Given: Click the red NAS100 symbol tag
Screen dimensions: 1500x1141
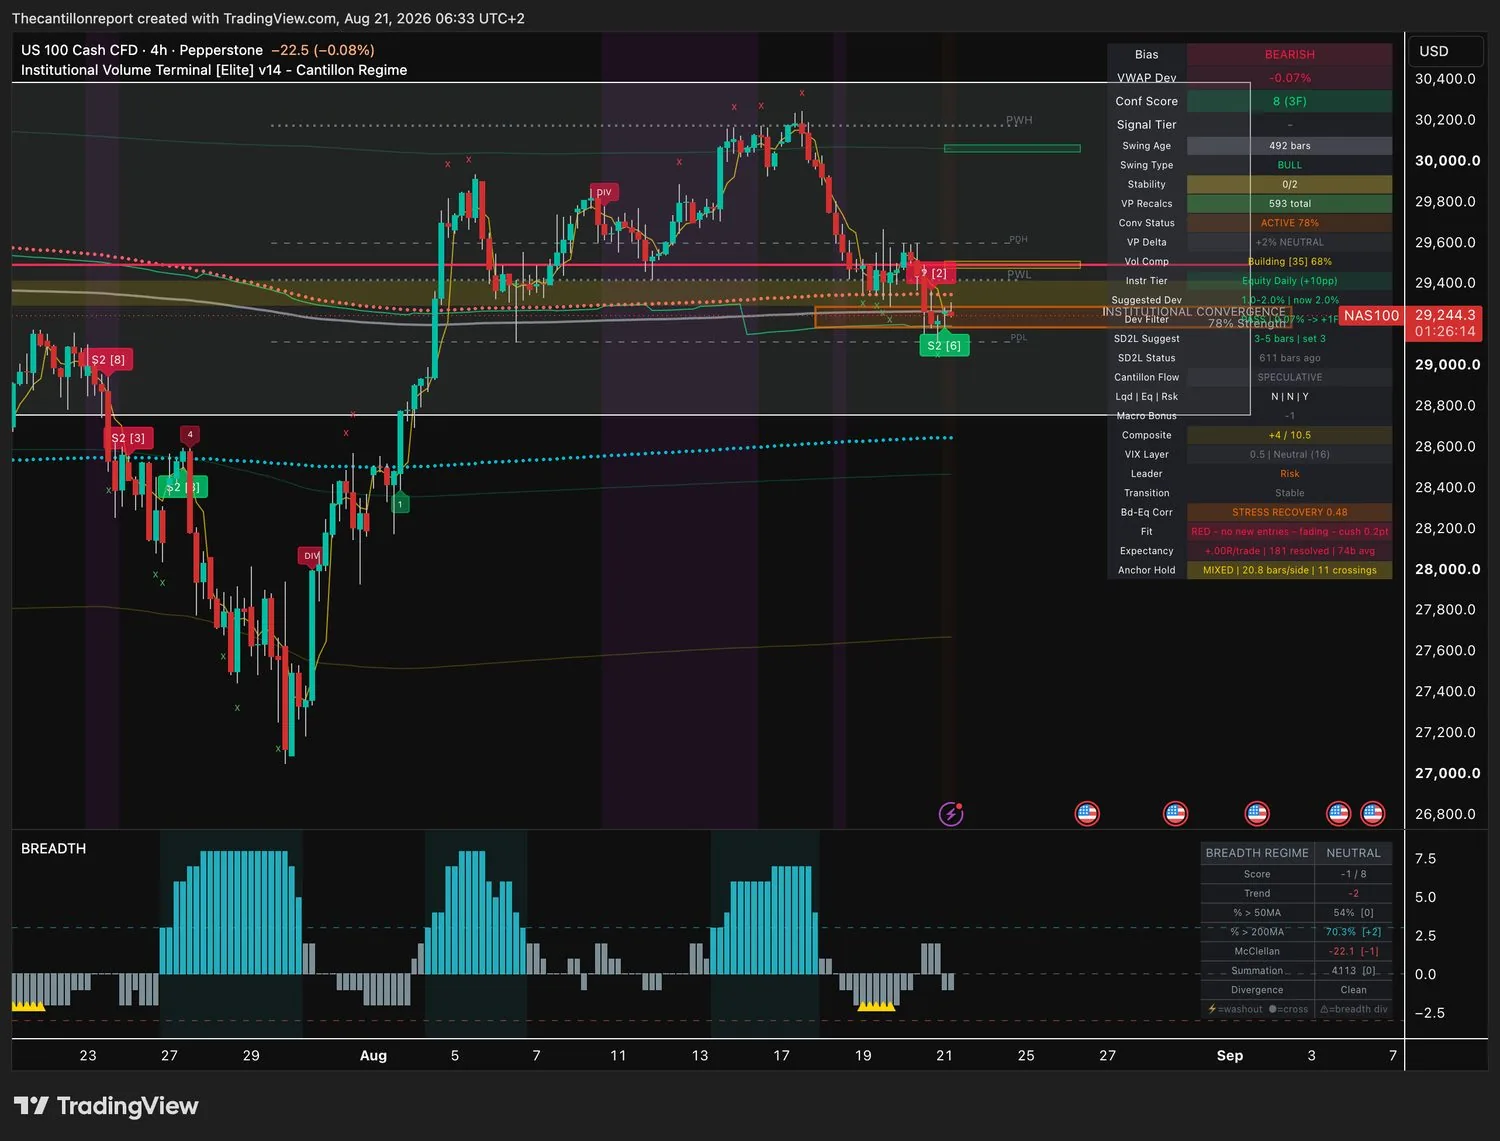Looking at the screenshot, I should [x=1371, y=316].
